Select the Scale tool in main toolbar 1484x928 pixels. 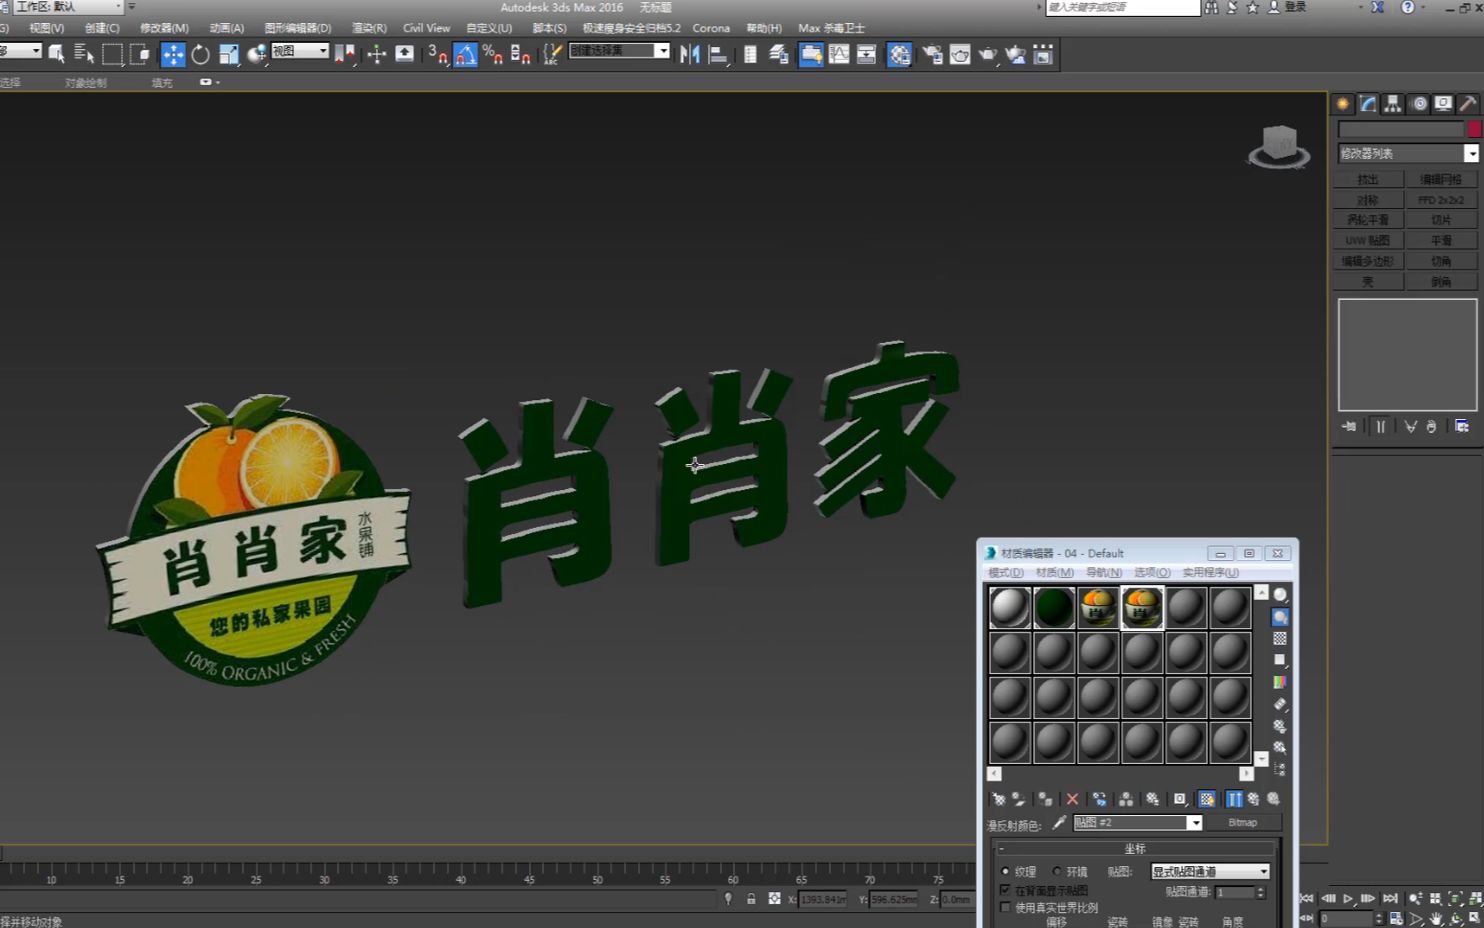229,55
